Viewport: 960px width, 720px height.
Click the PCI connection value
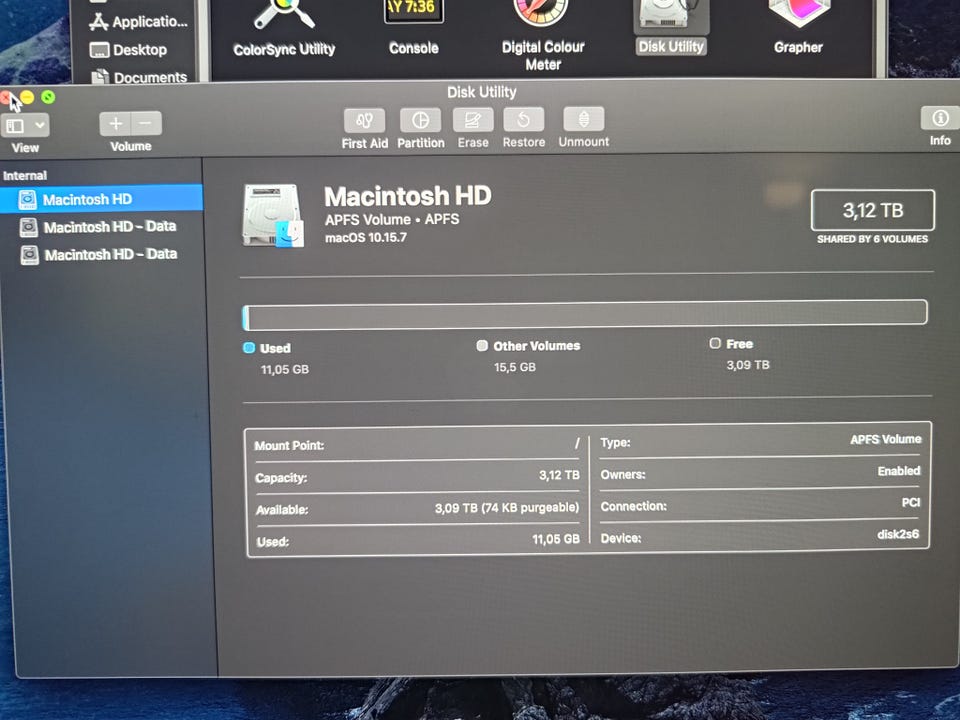911,502
